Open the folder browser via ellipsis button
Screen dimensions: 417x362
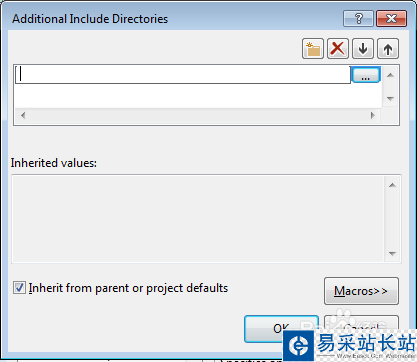pyautogui.click(x=366, y=75)
